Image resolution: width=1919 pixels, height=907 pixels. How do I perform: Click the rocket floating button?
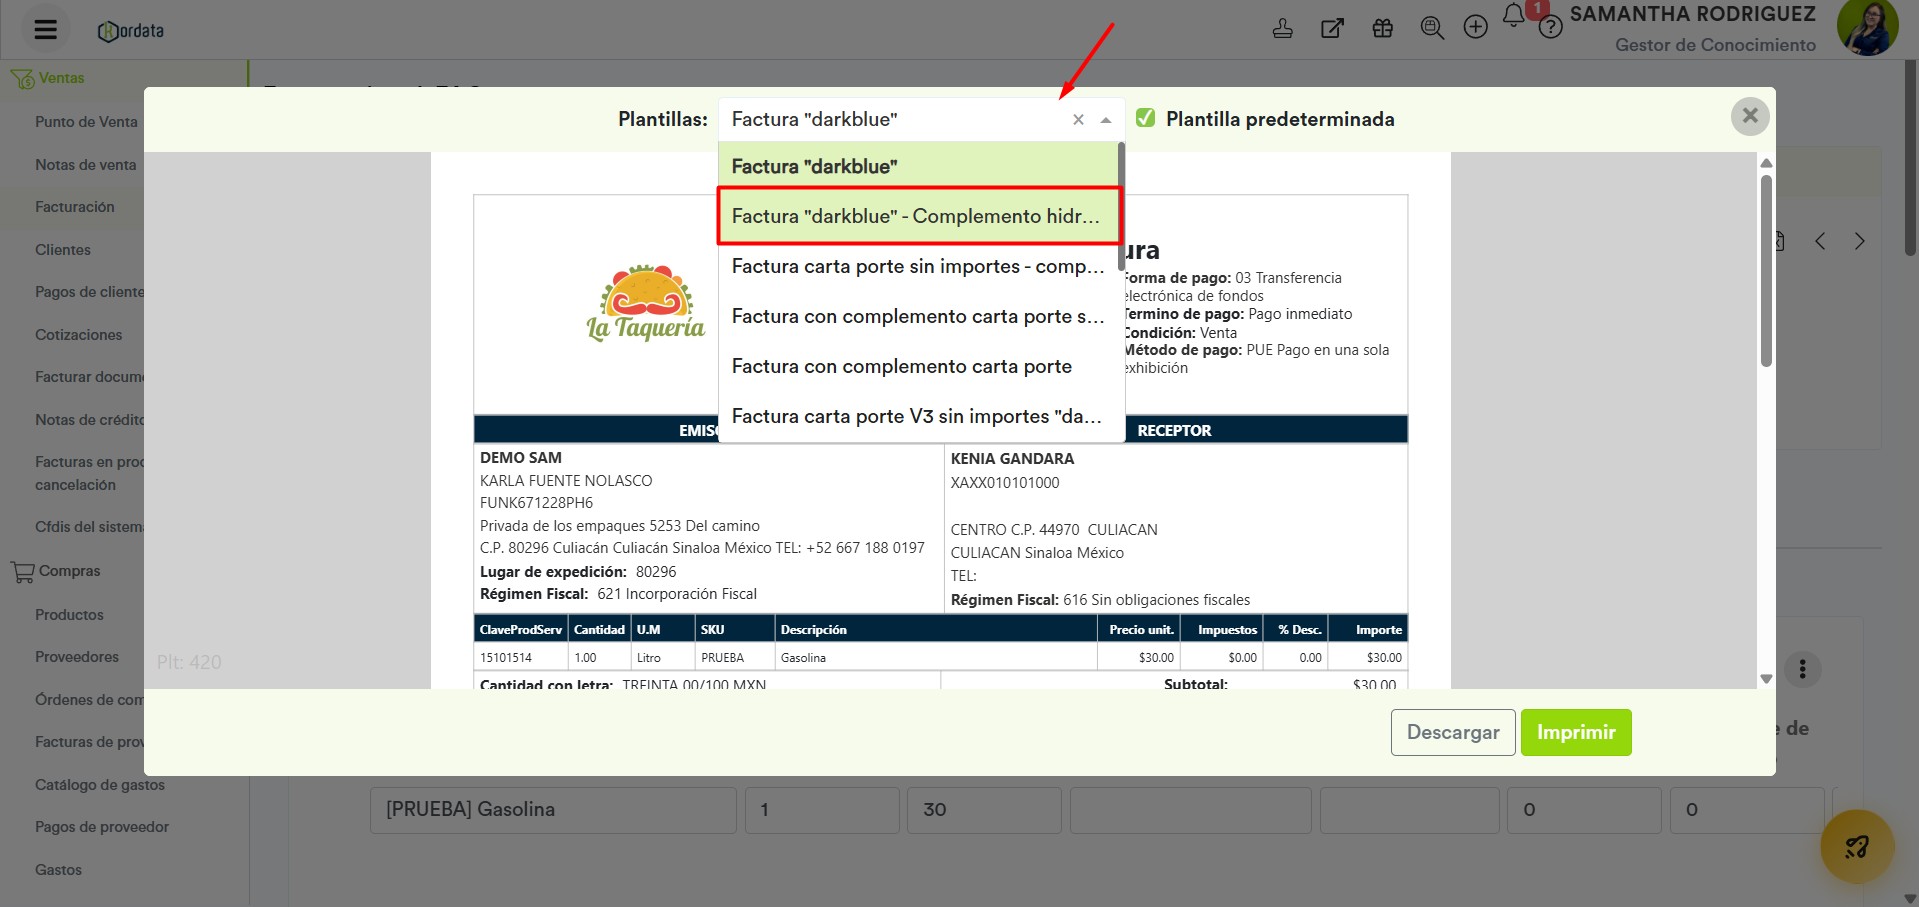(x=1857, y=847)
